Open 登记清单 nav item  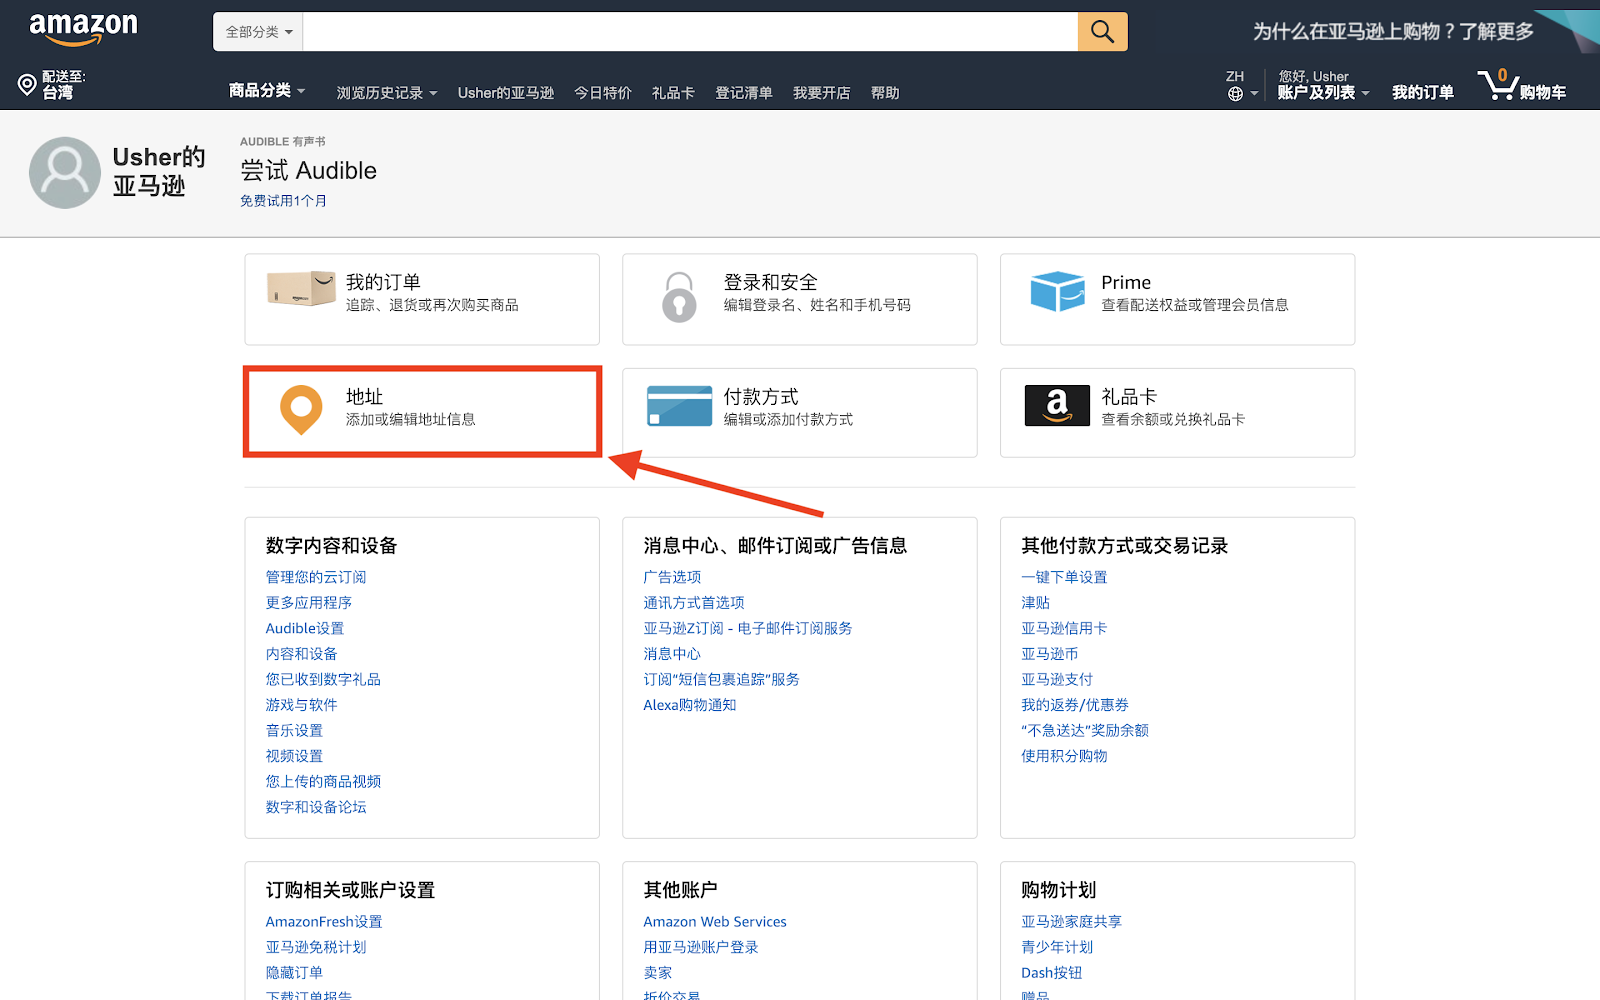744,93
